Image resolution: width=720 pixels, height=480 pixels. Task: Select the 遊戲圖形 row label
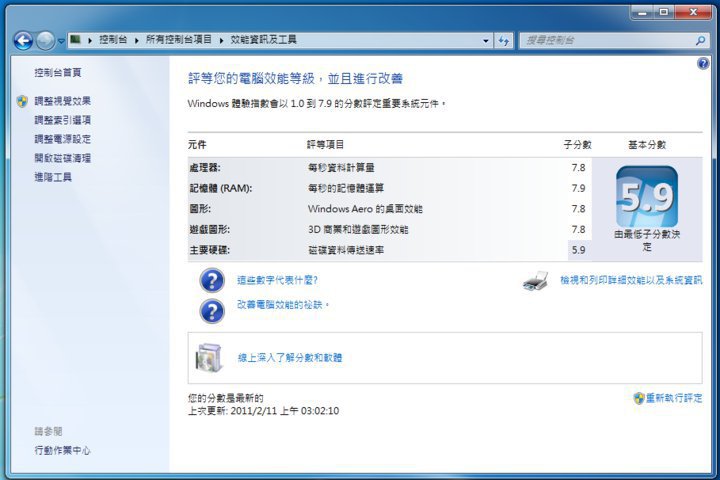coord(209,230)
